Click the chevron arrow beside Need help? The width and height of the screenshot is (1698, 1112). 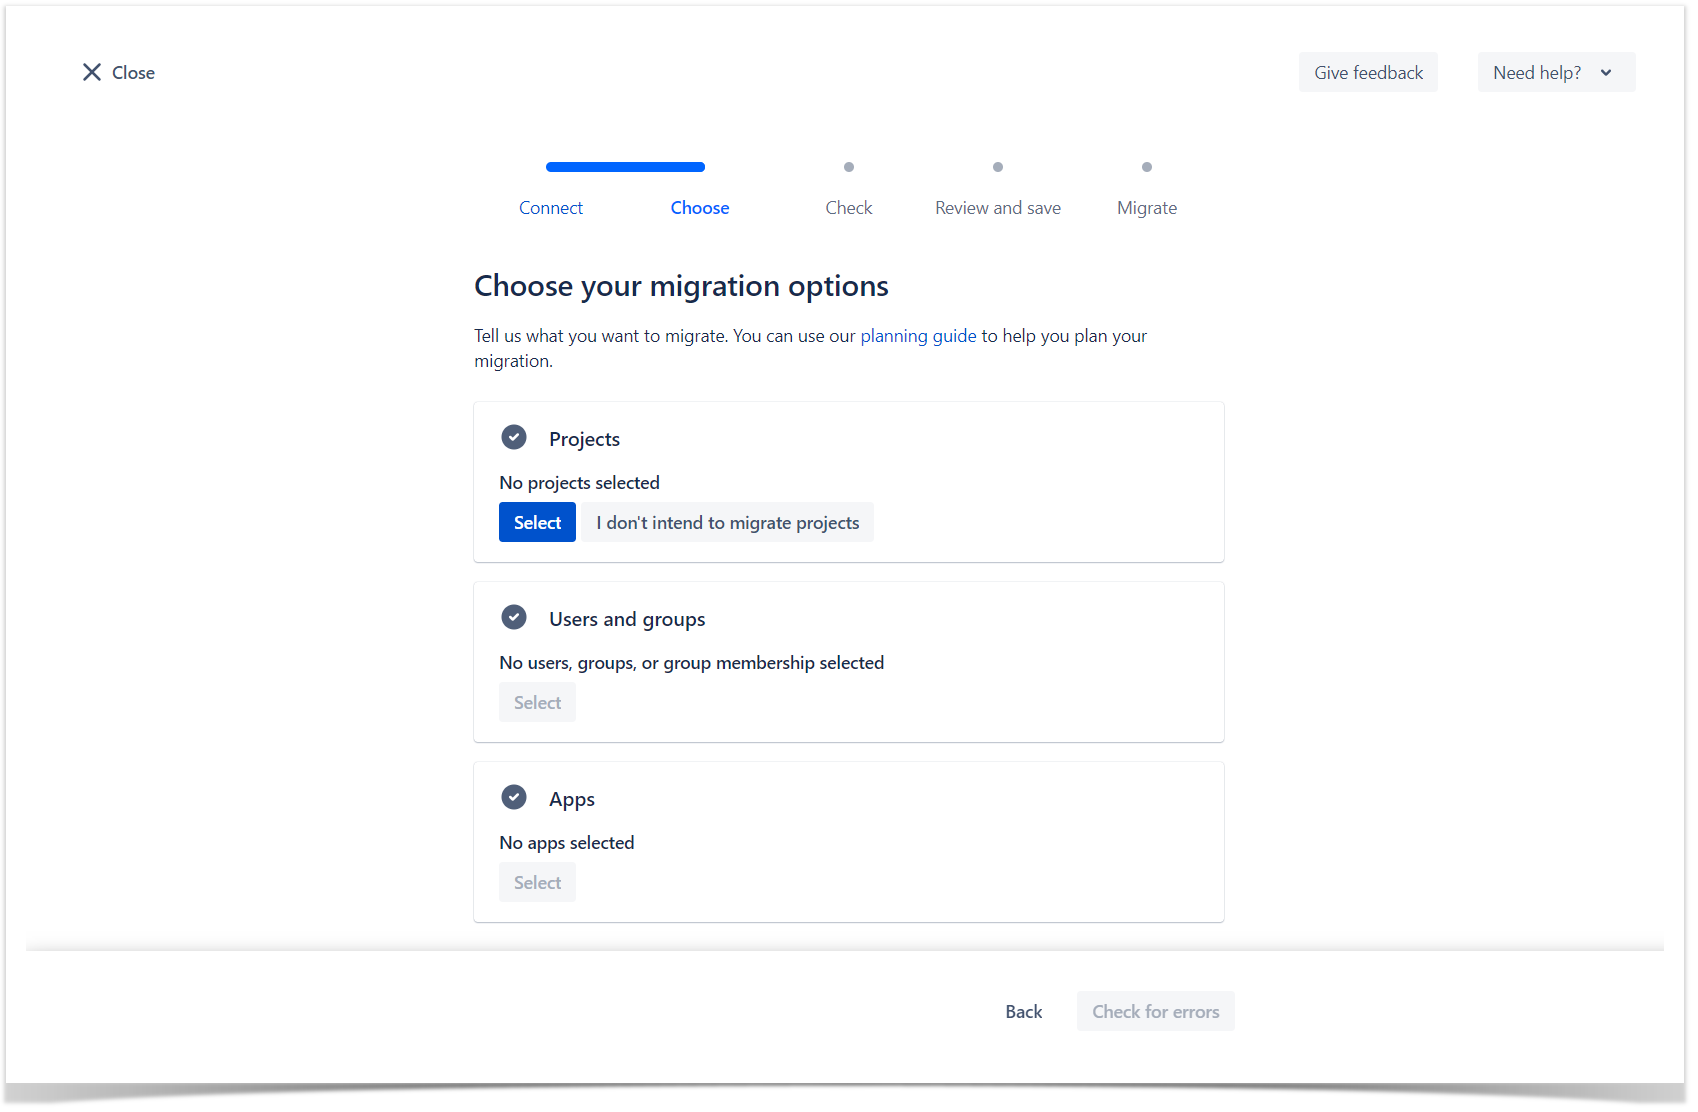point(1606,73)
